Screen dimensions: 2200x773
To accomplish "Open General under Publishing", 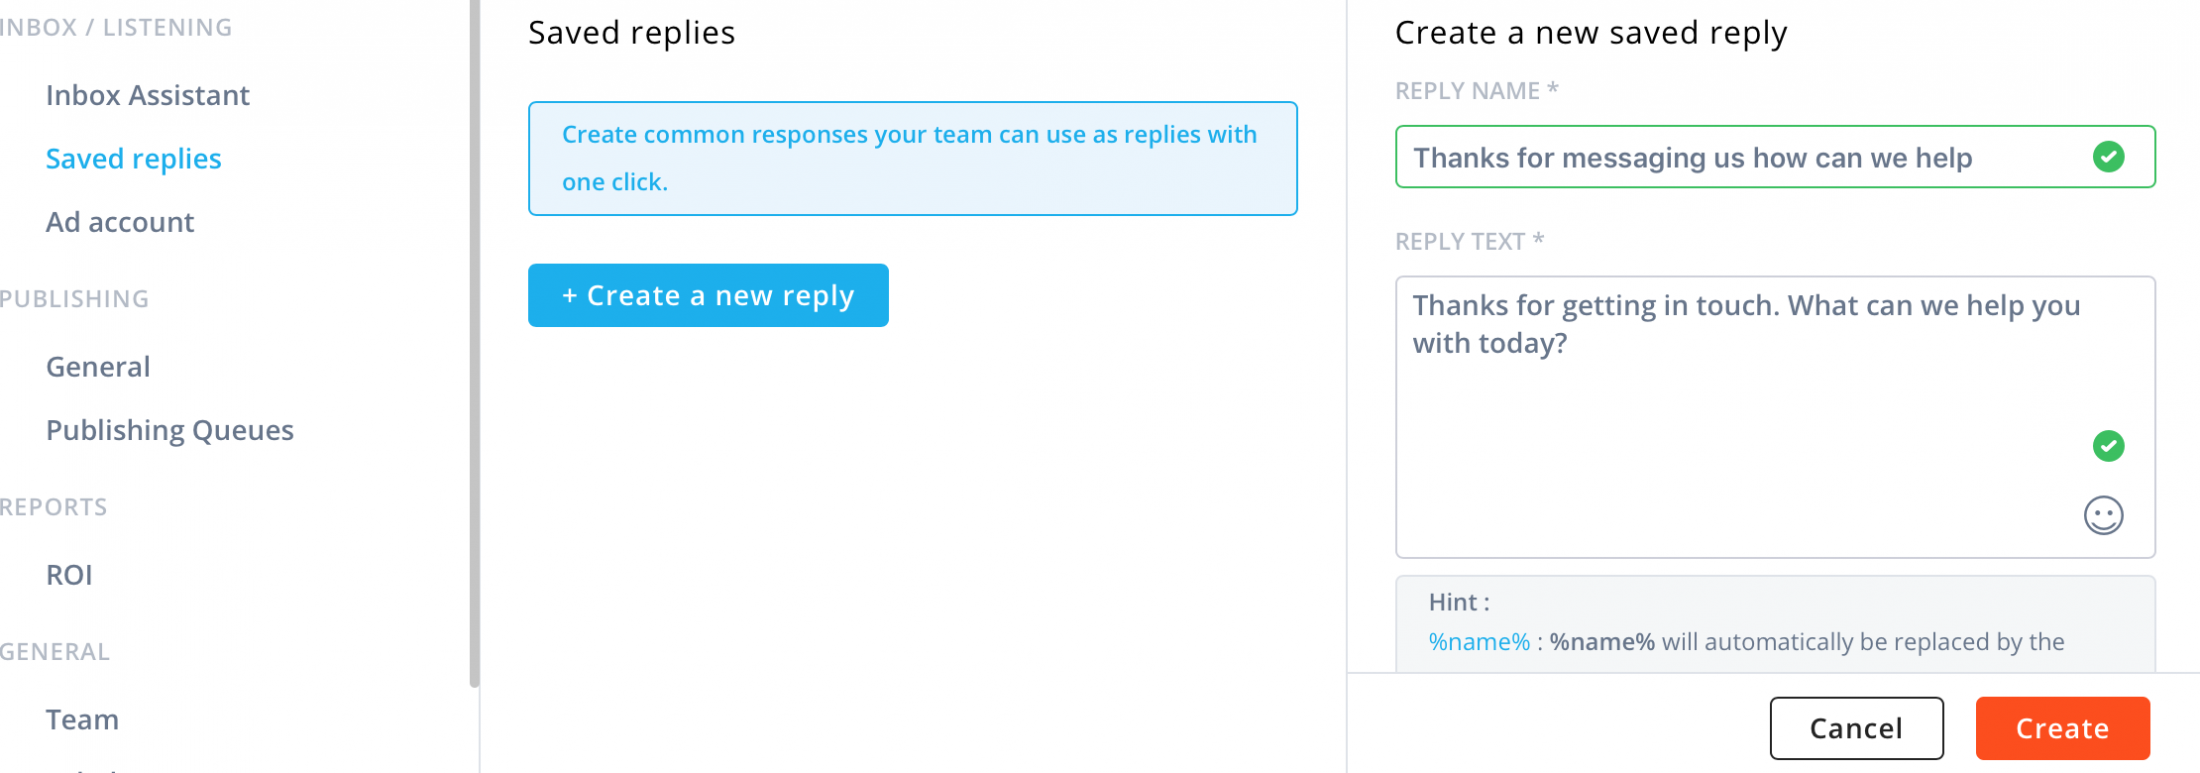I will (x=98, y=367).
